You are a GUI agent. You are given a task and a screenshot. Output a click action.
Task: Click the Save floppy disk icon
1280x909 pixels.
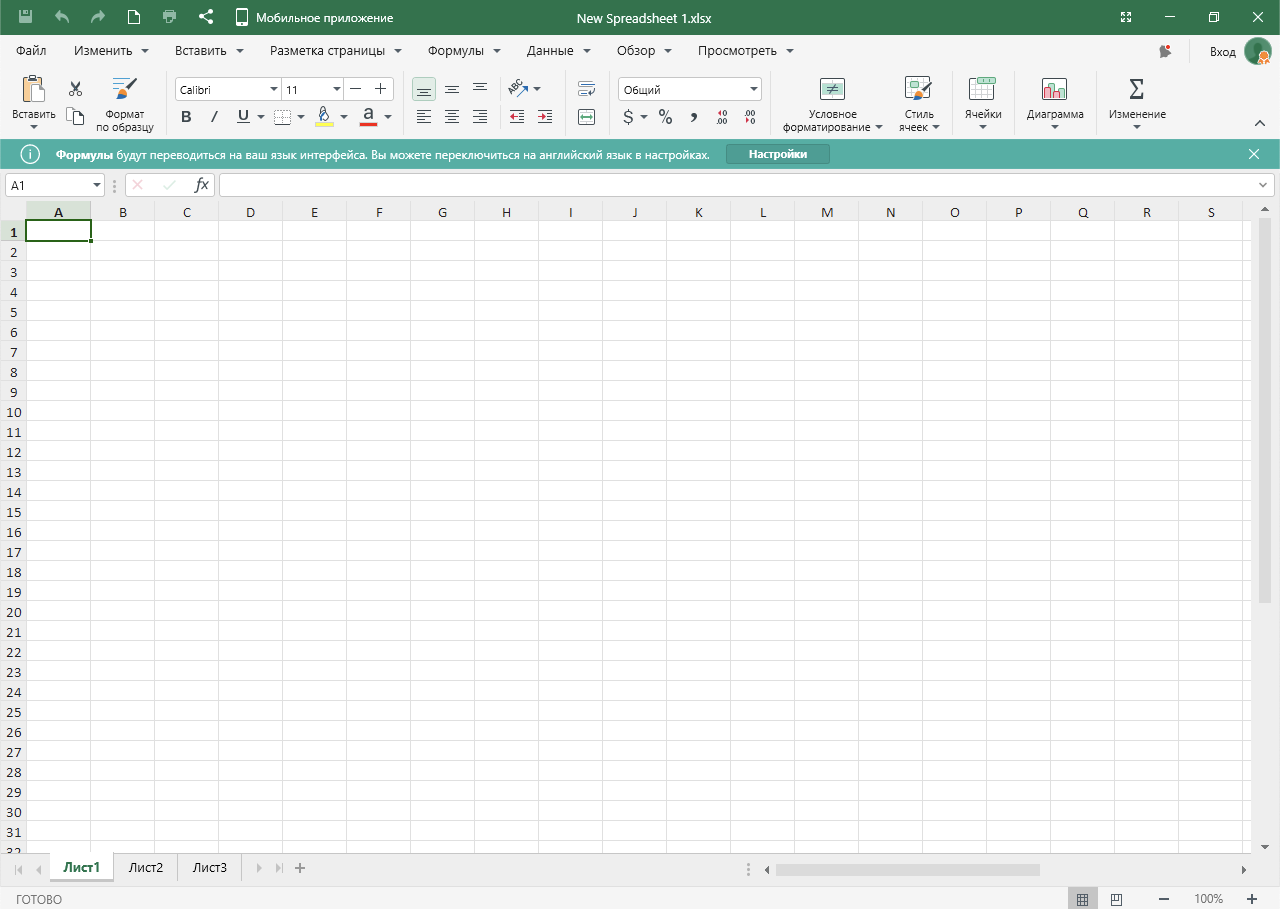click(25, 17)
